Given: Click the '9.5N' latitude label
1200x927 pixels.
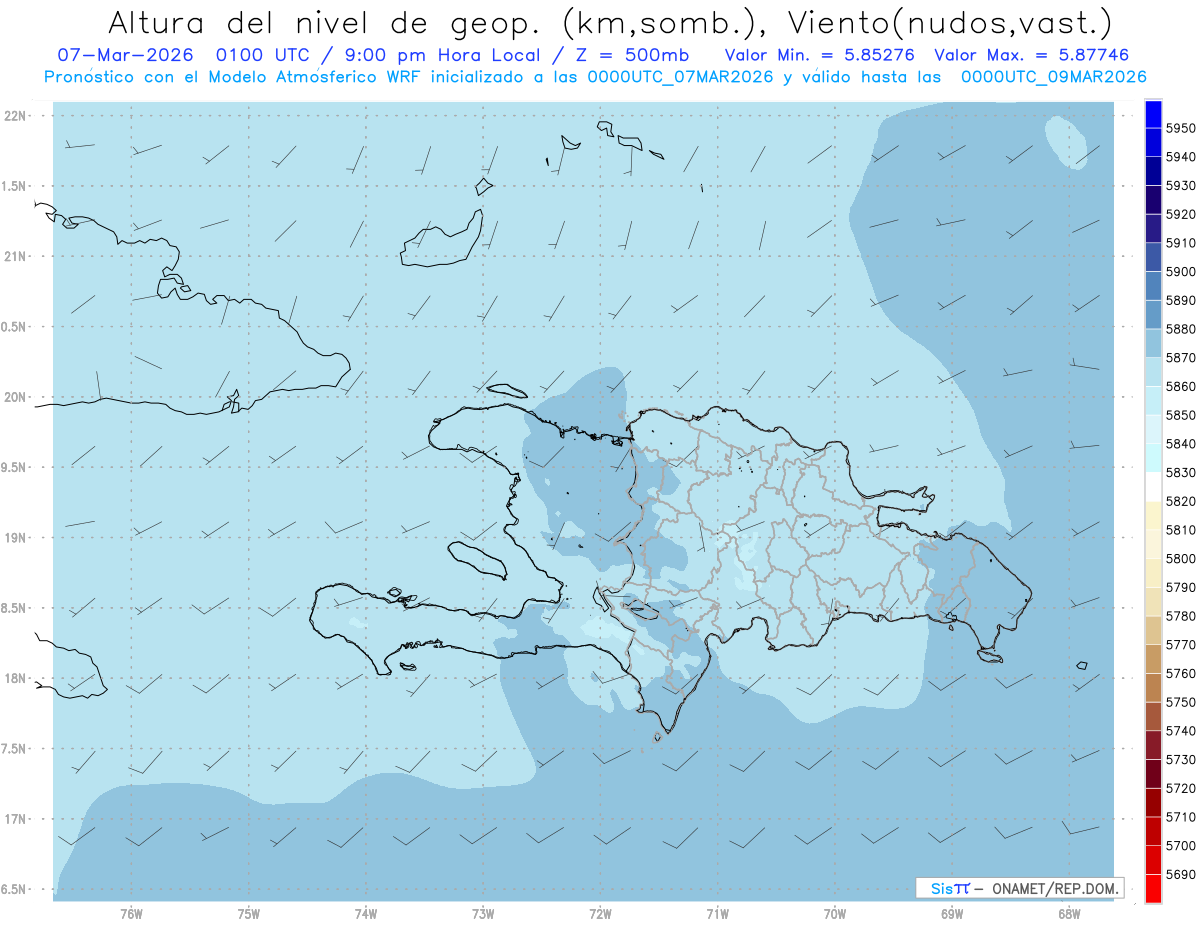Looking at the screenshot, I should pos(14,467).
